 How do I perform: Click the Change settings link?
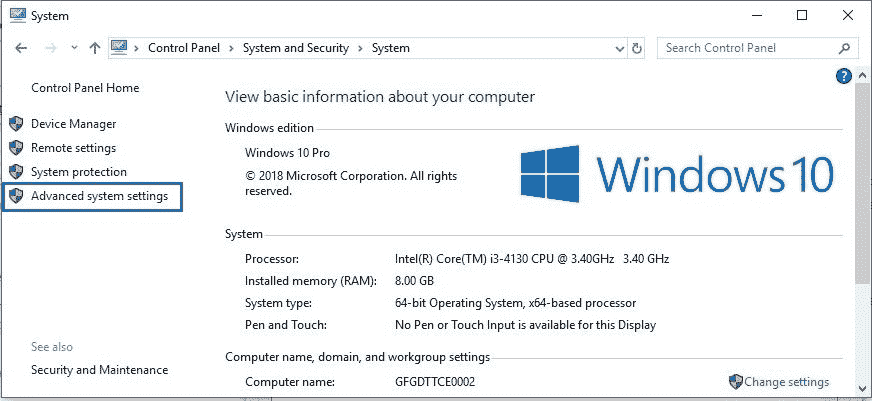click(787, 381)
